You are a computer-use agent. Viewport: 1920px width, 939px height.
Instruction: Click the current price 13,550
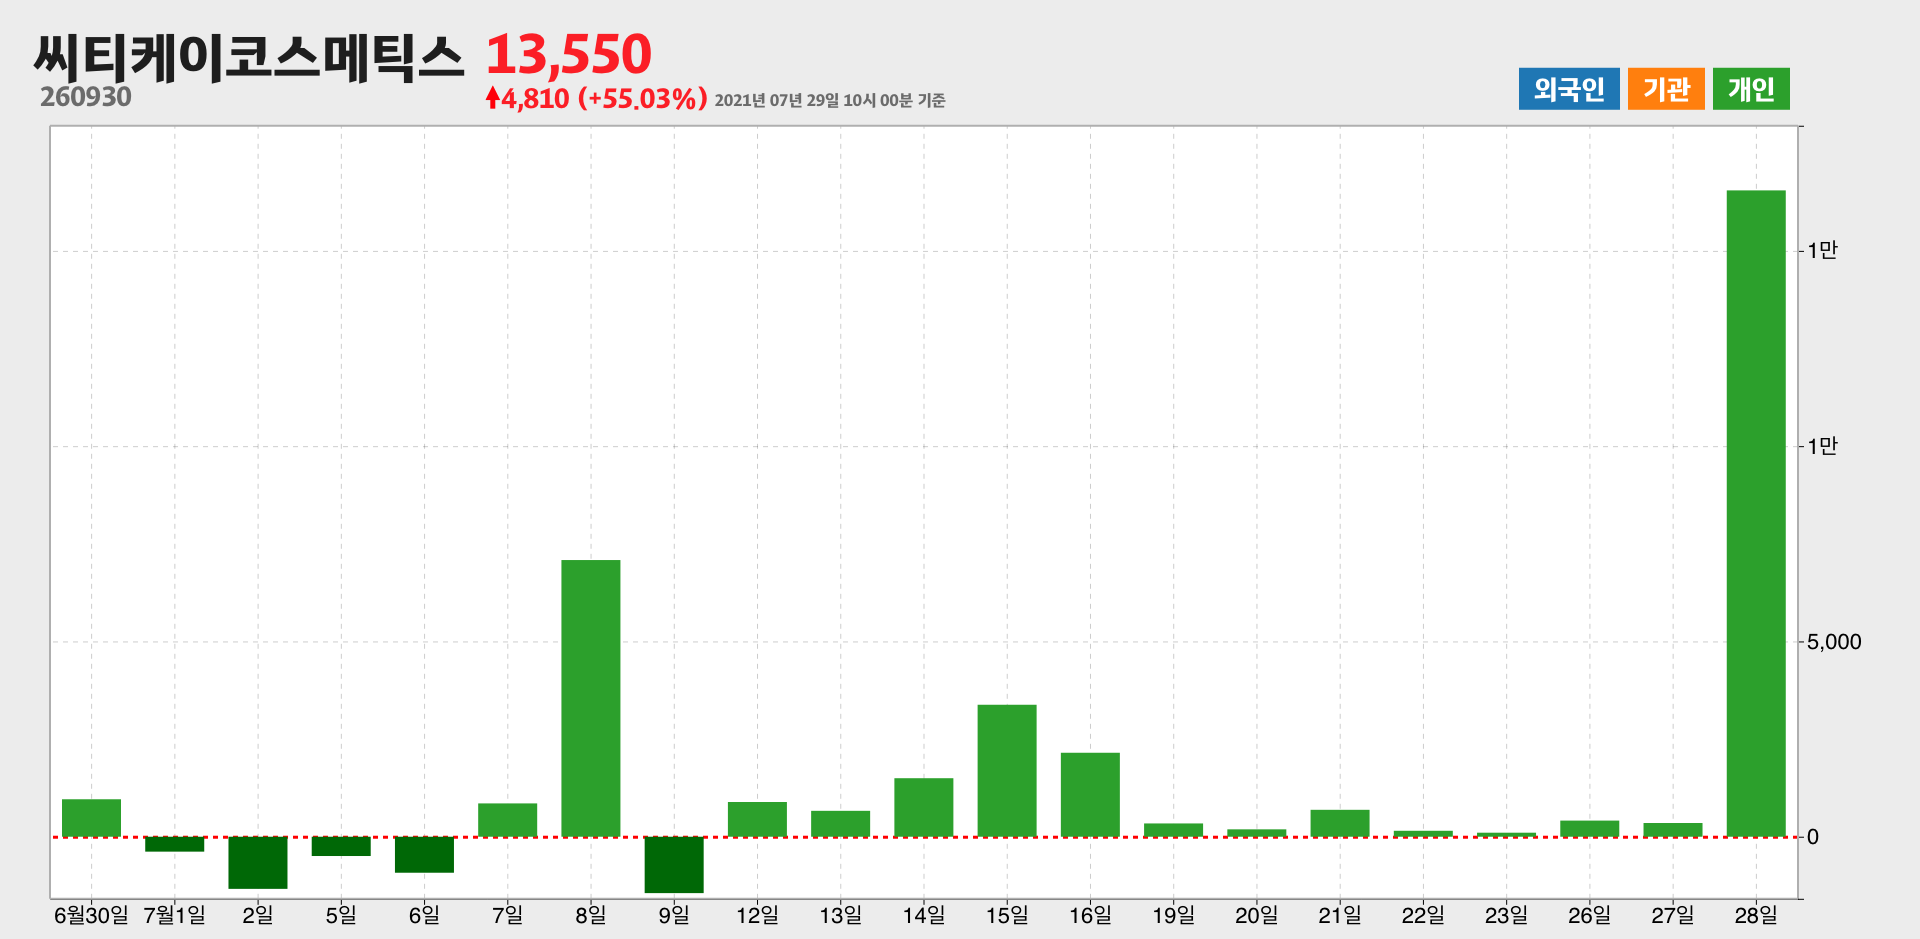(x=569, y=54)
